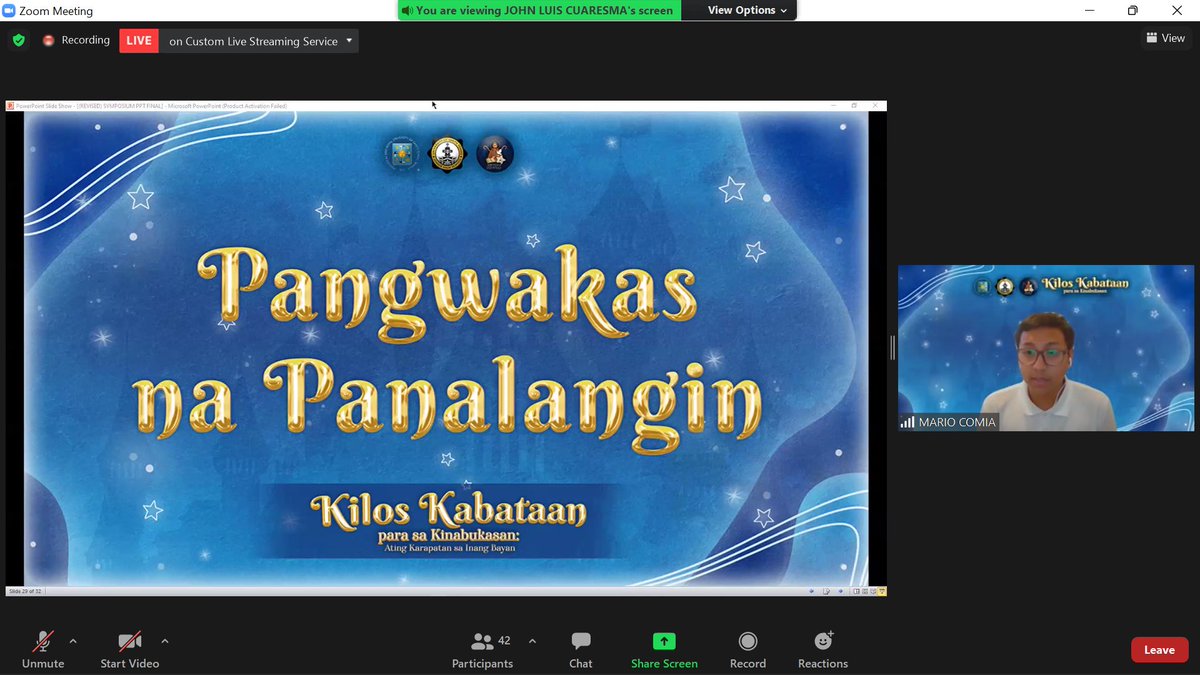Select MARIO COMIA's video thumbnail
This screenshot has height=675, width=1200.
(x=1045, y=348)
